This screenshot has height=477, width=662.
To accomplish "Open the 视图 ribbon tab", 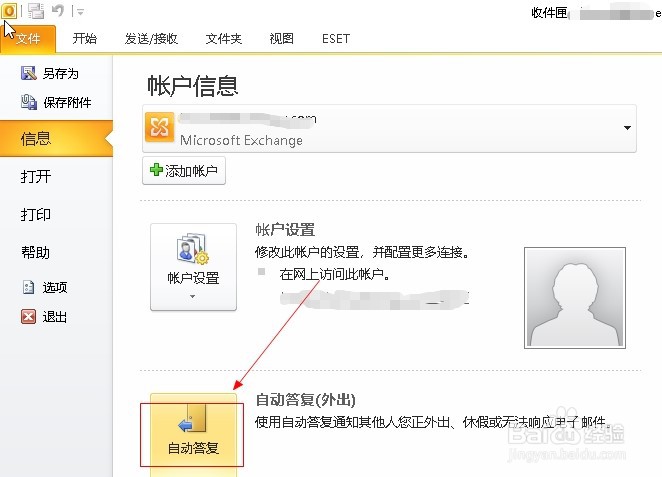I will [282, 38].
